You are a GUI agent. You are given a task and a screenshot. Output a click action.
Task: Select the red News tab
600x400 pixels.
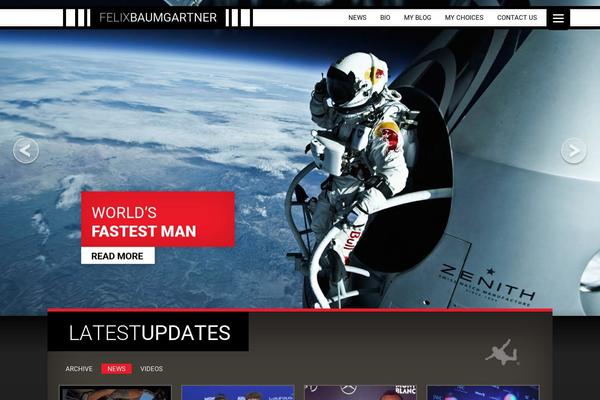pos(116,369)
